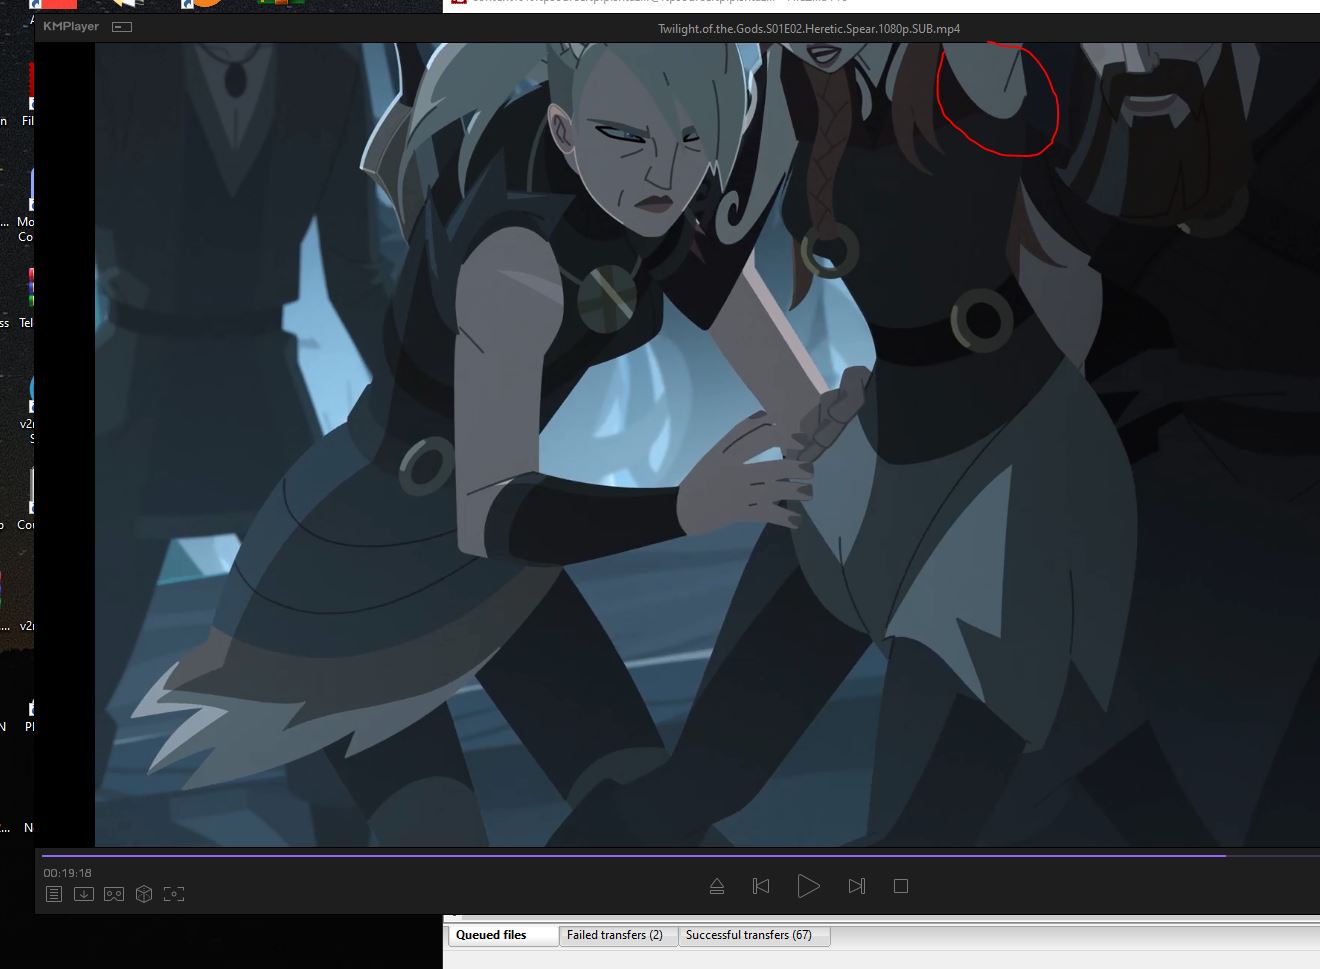Click the screen capture focus icon

(x=174, y=894)
